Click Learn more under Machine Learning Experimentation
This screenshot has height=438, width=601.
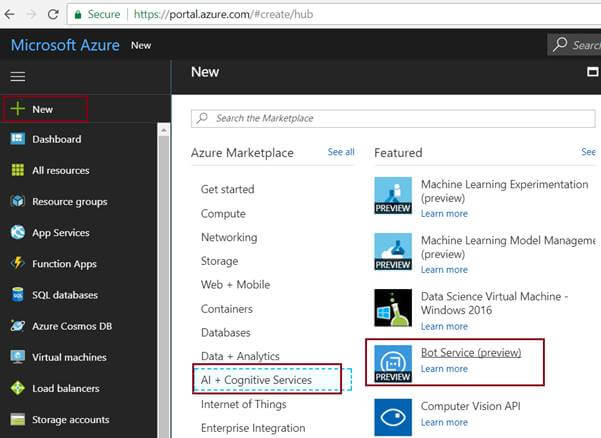[444, 214]
